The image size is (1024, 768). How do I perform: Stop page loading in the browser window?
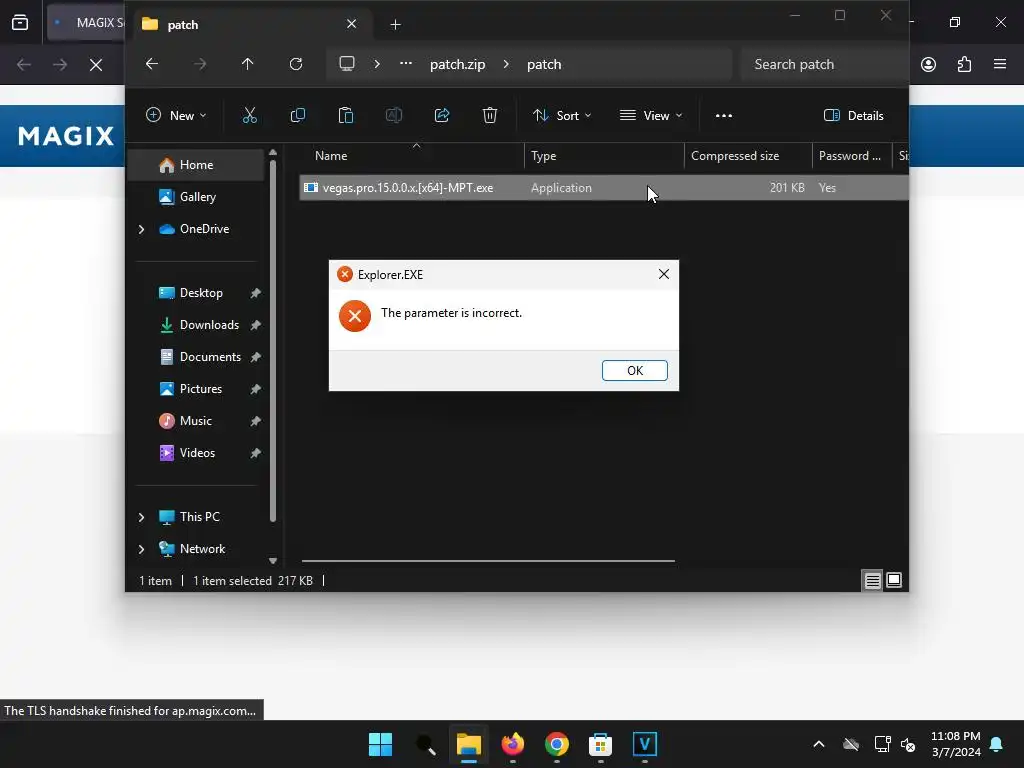(x=95, y=65)
